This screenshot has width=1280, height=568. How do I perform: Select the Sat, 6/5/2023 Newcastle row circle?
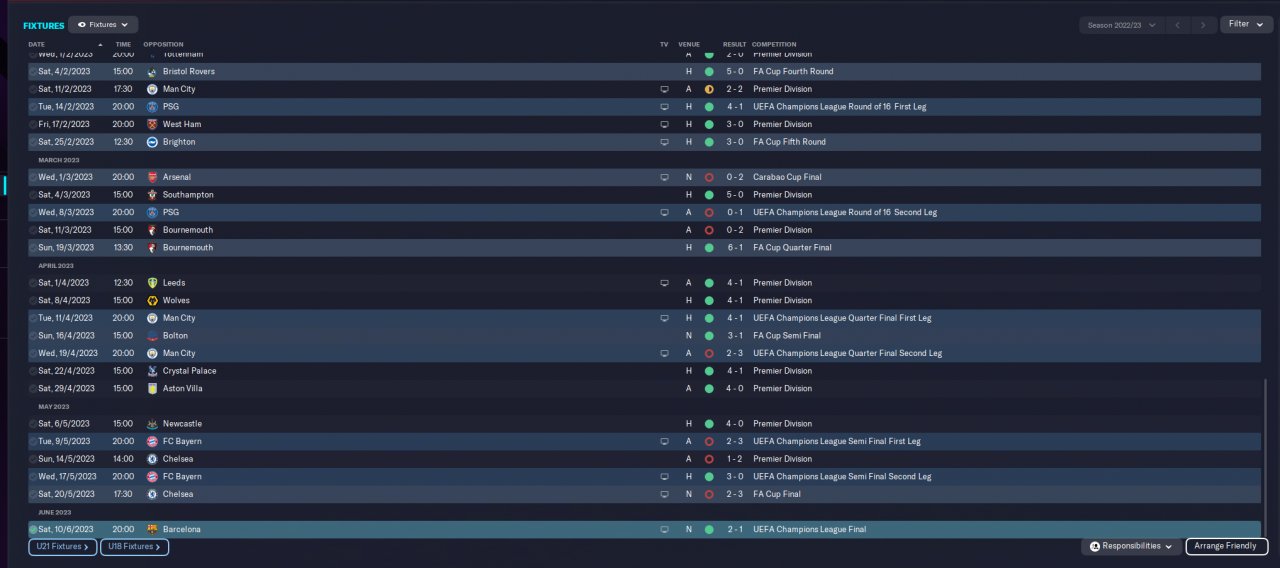(33, 424)
